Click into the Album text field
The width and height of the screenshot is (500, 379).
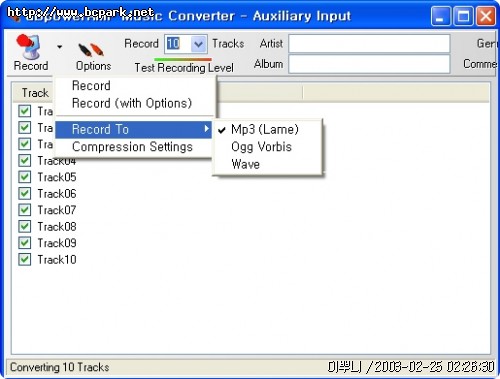pyautogui.click(x=369, y=64)
